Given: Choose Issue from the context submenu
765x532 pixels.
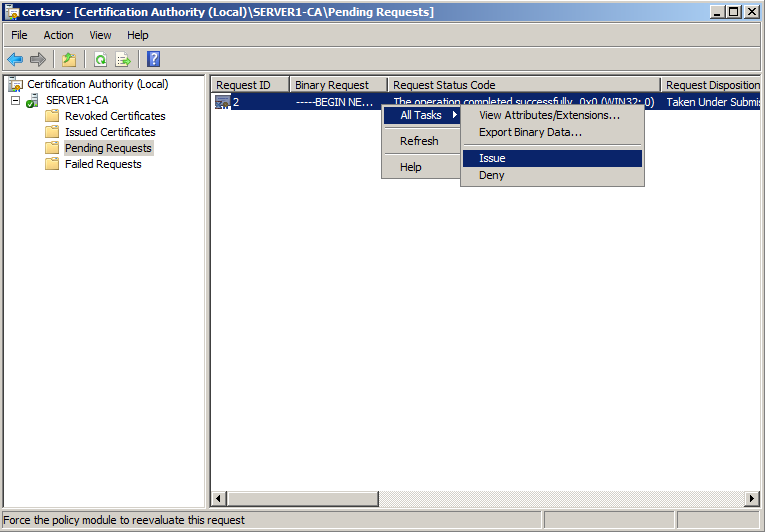Looking at the screenshot, I should (x=492, y=158).
